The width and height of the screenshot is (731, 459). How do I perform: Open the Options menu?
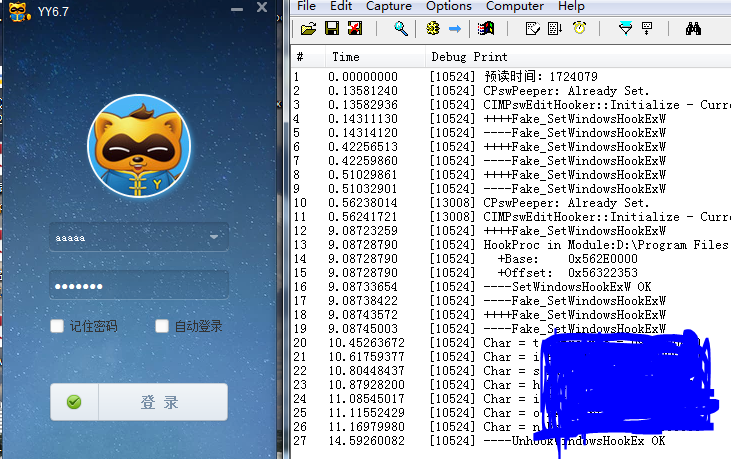coord(449,6)
